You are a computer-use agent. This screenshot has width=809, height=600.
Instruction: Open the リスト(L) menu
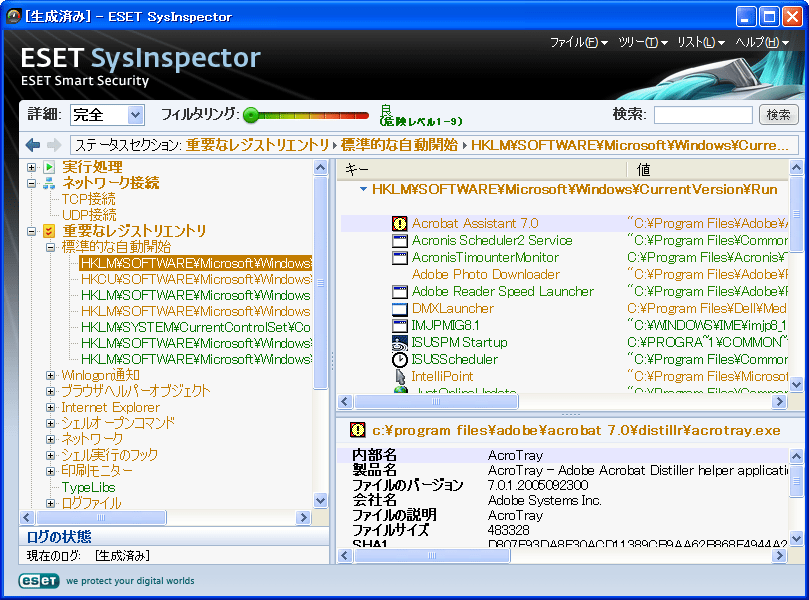(x=701, y=42)
